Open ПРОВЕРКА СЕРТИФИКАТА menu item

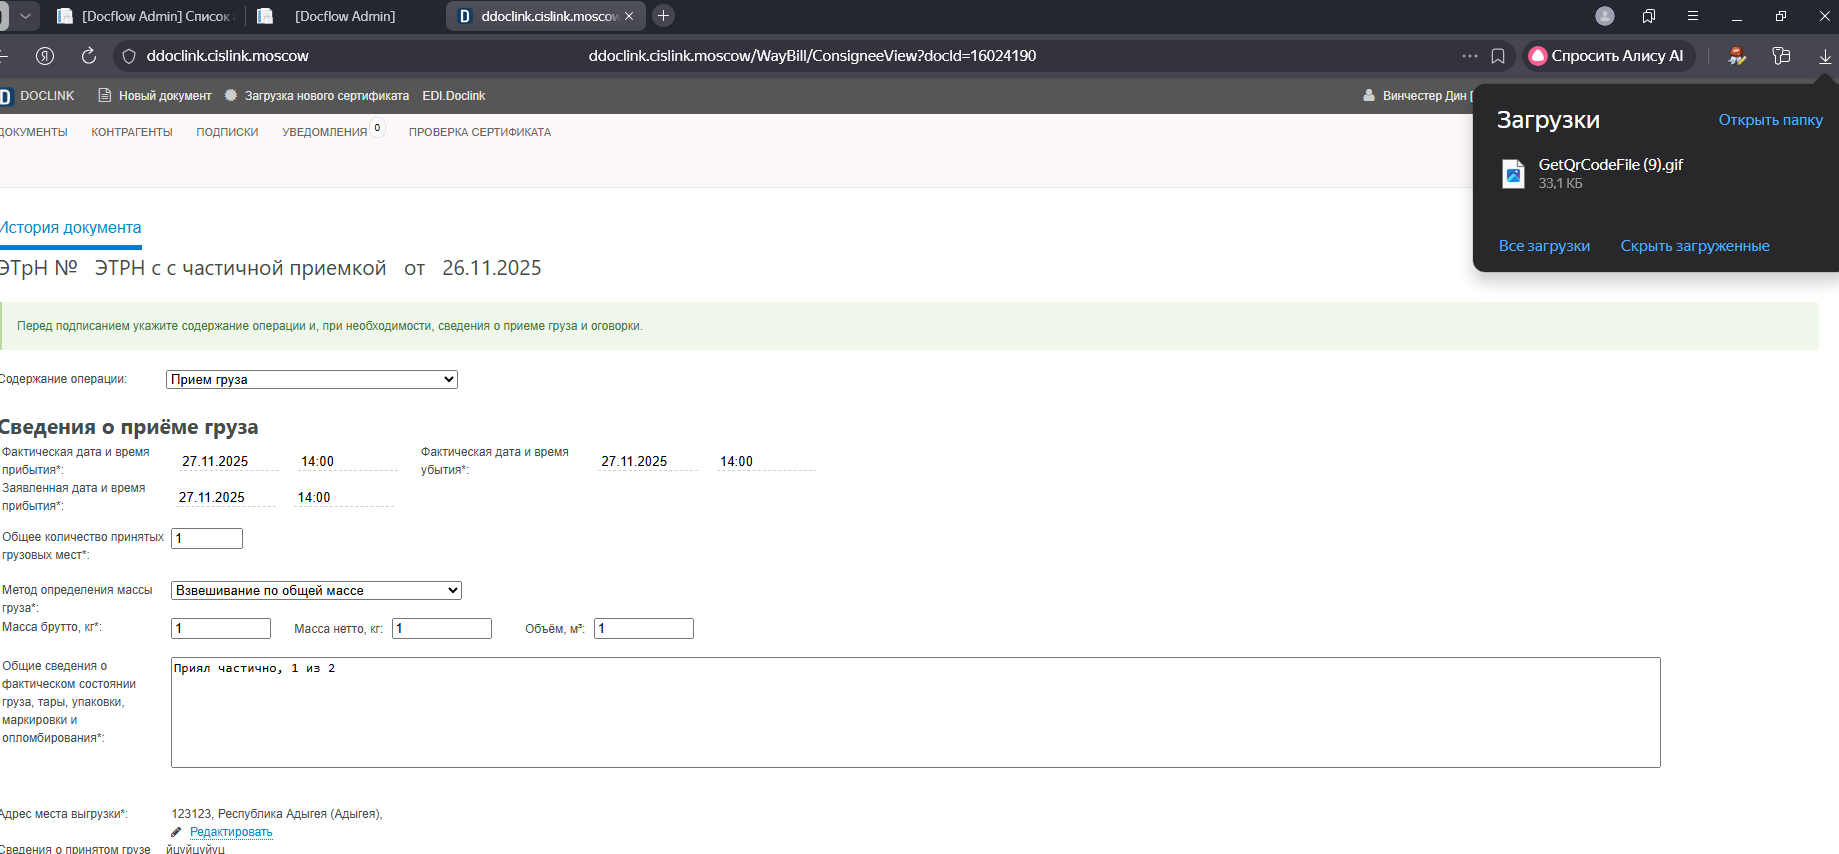tap(480, 132)
